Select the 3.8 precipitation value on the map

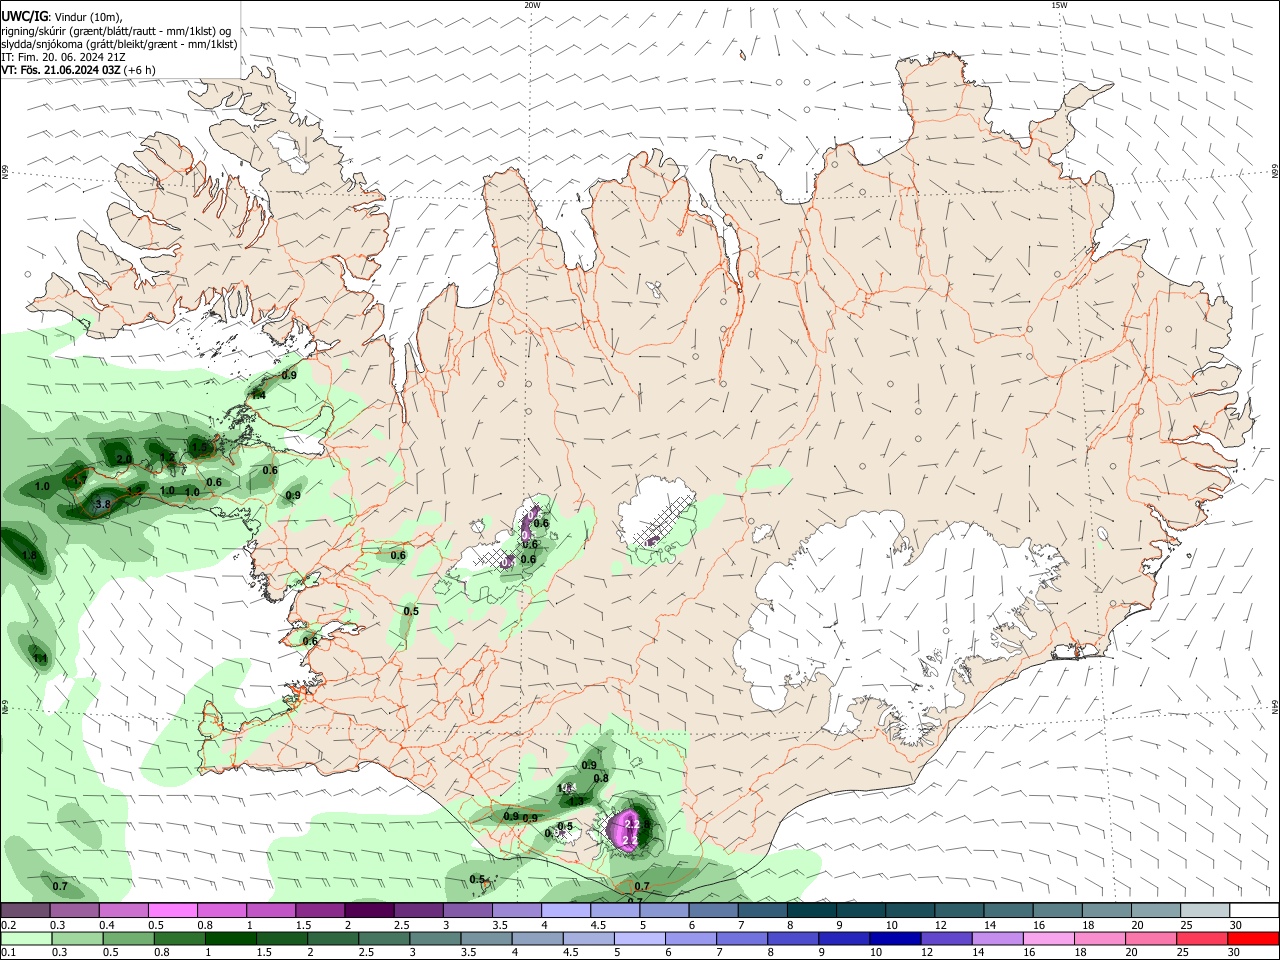click(x=102, y=505)
